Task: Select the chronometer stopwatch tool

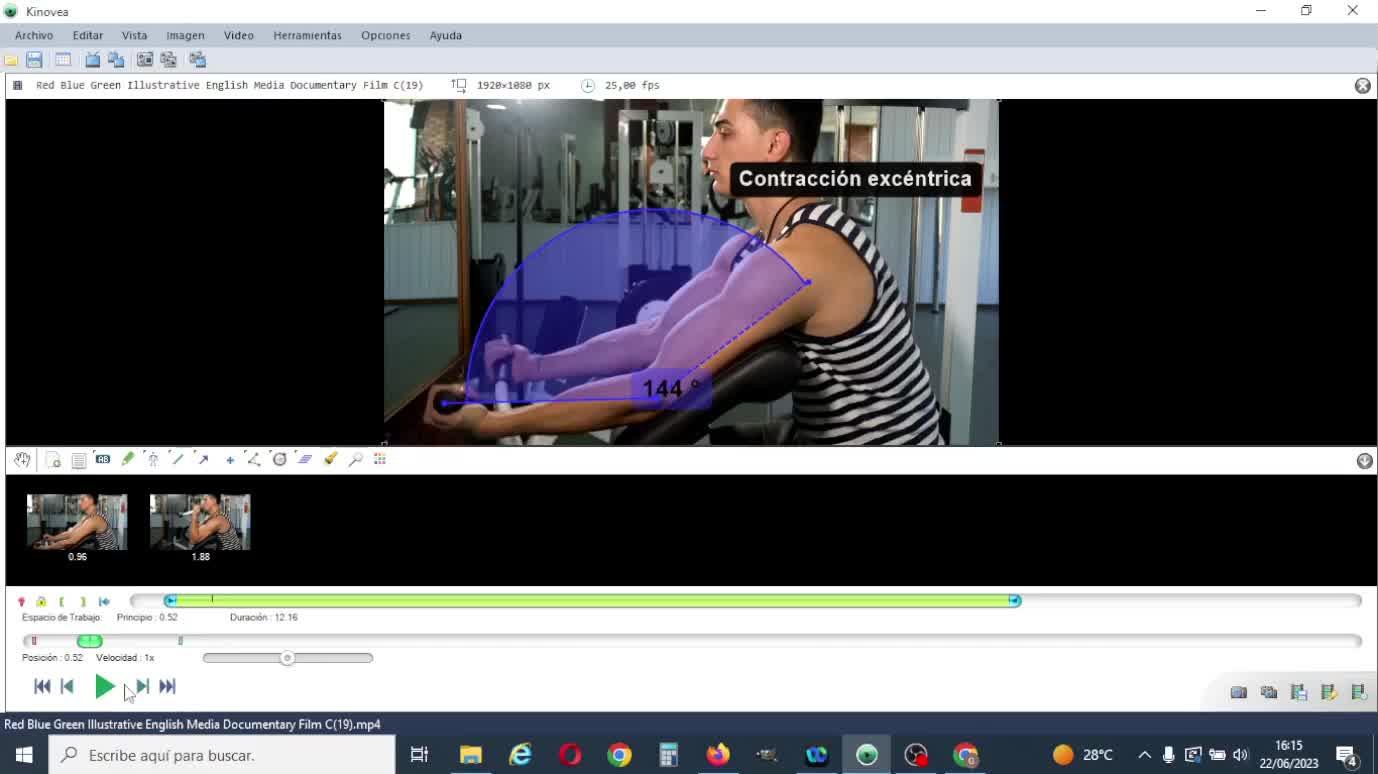Action: pos(280,459)
